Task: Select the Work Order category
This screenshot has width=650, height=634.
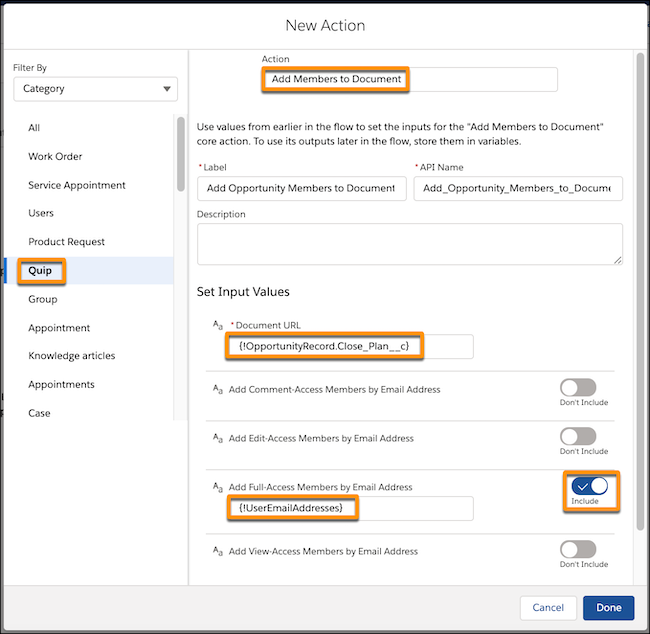Action: pyautogui.click(x=55, y=156)
